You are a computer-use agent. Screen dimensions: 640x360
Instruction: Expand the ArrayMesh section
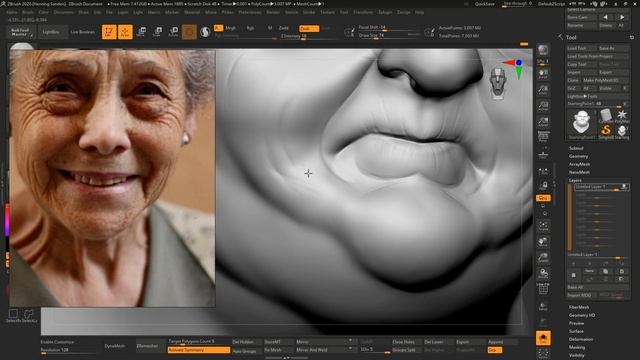click(x=579, y=164)
